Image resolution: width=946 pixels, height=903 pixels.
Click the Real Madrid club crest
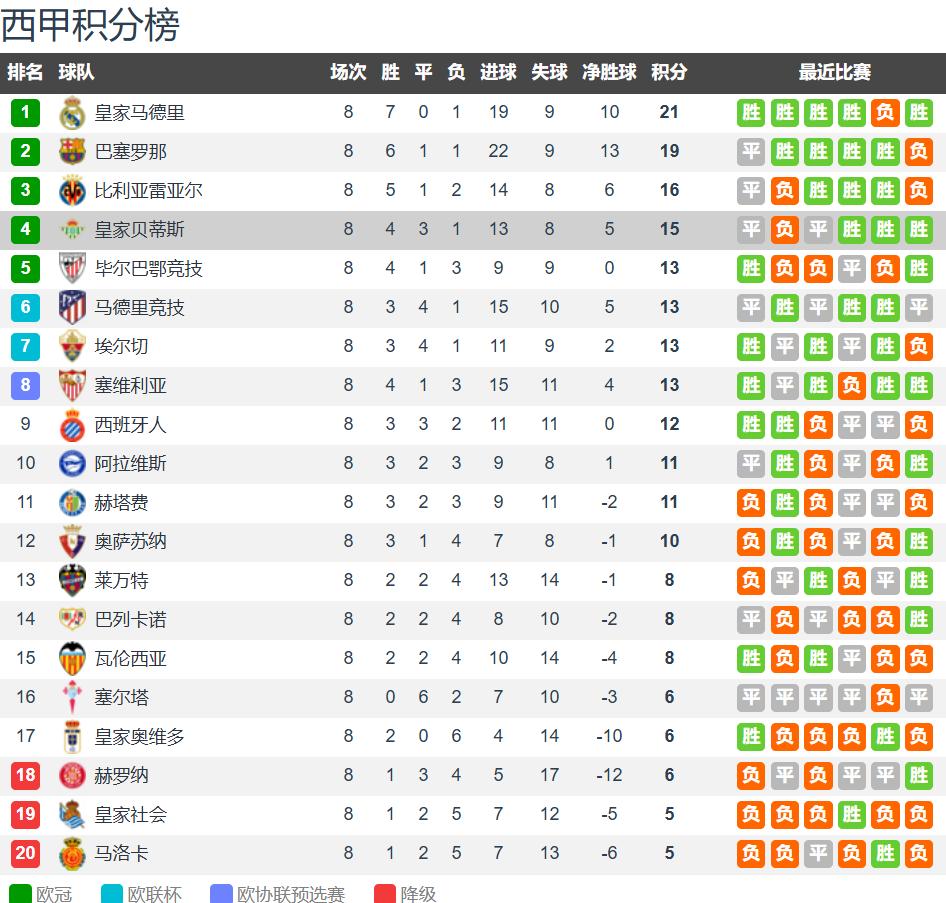(72, 113)
